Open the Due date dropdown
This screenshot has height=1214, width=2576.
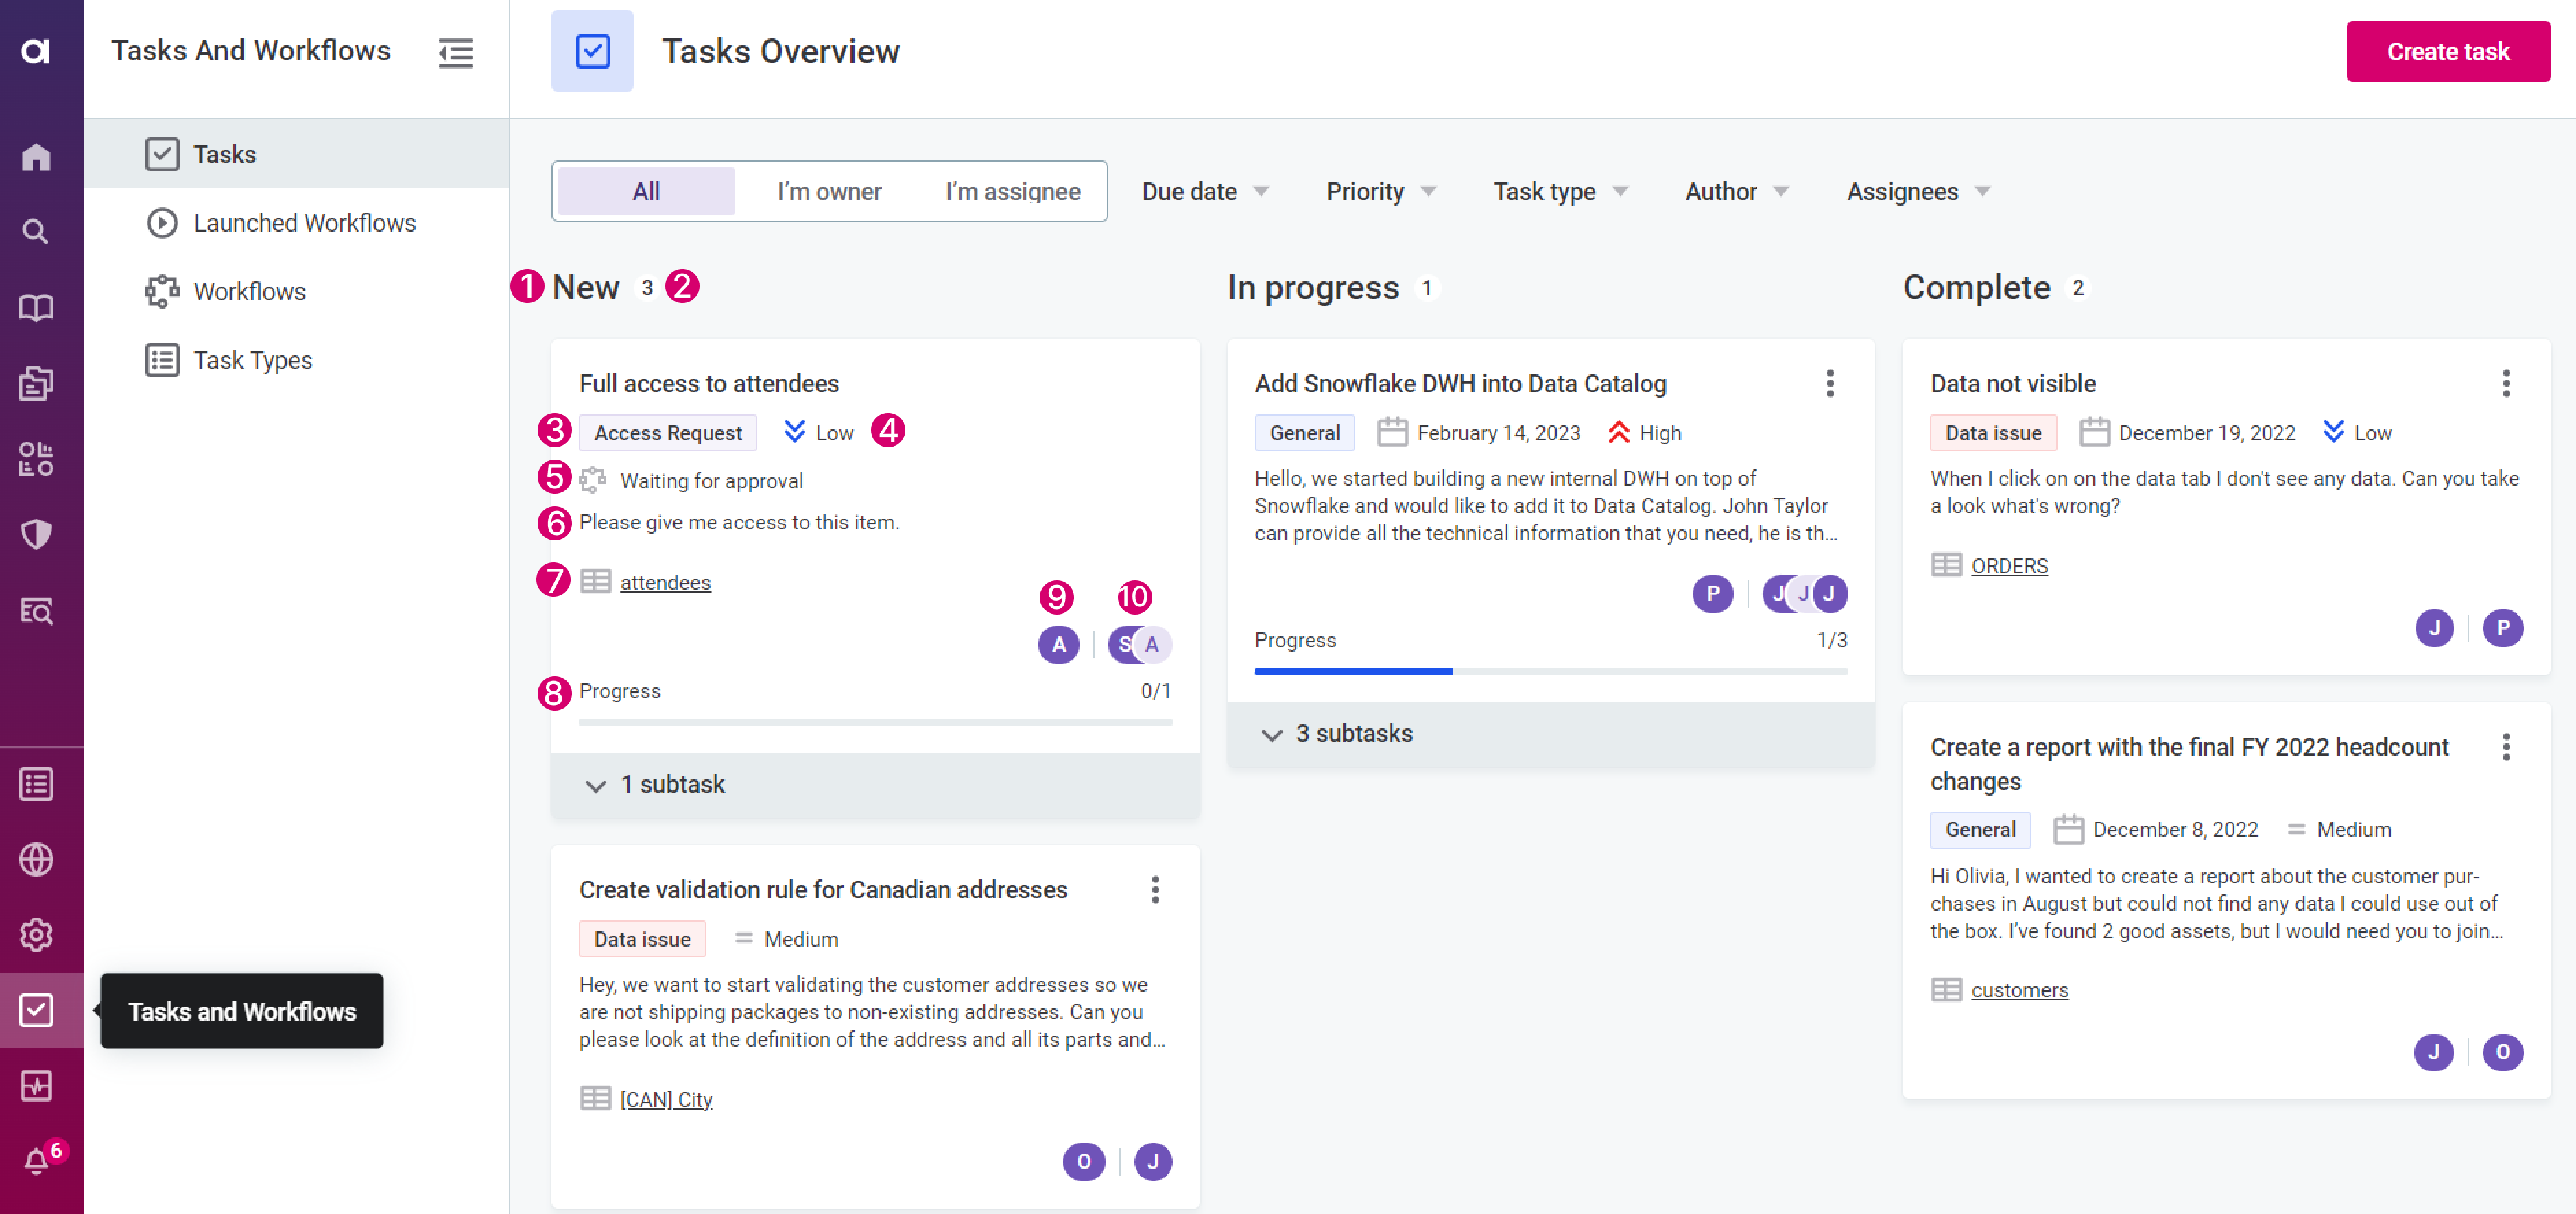coord(1204,191)
